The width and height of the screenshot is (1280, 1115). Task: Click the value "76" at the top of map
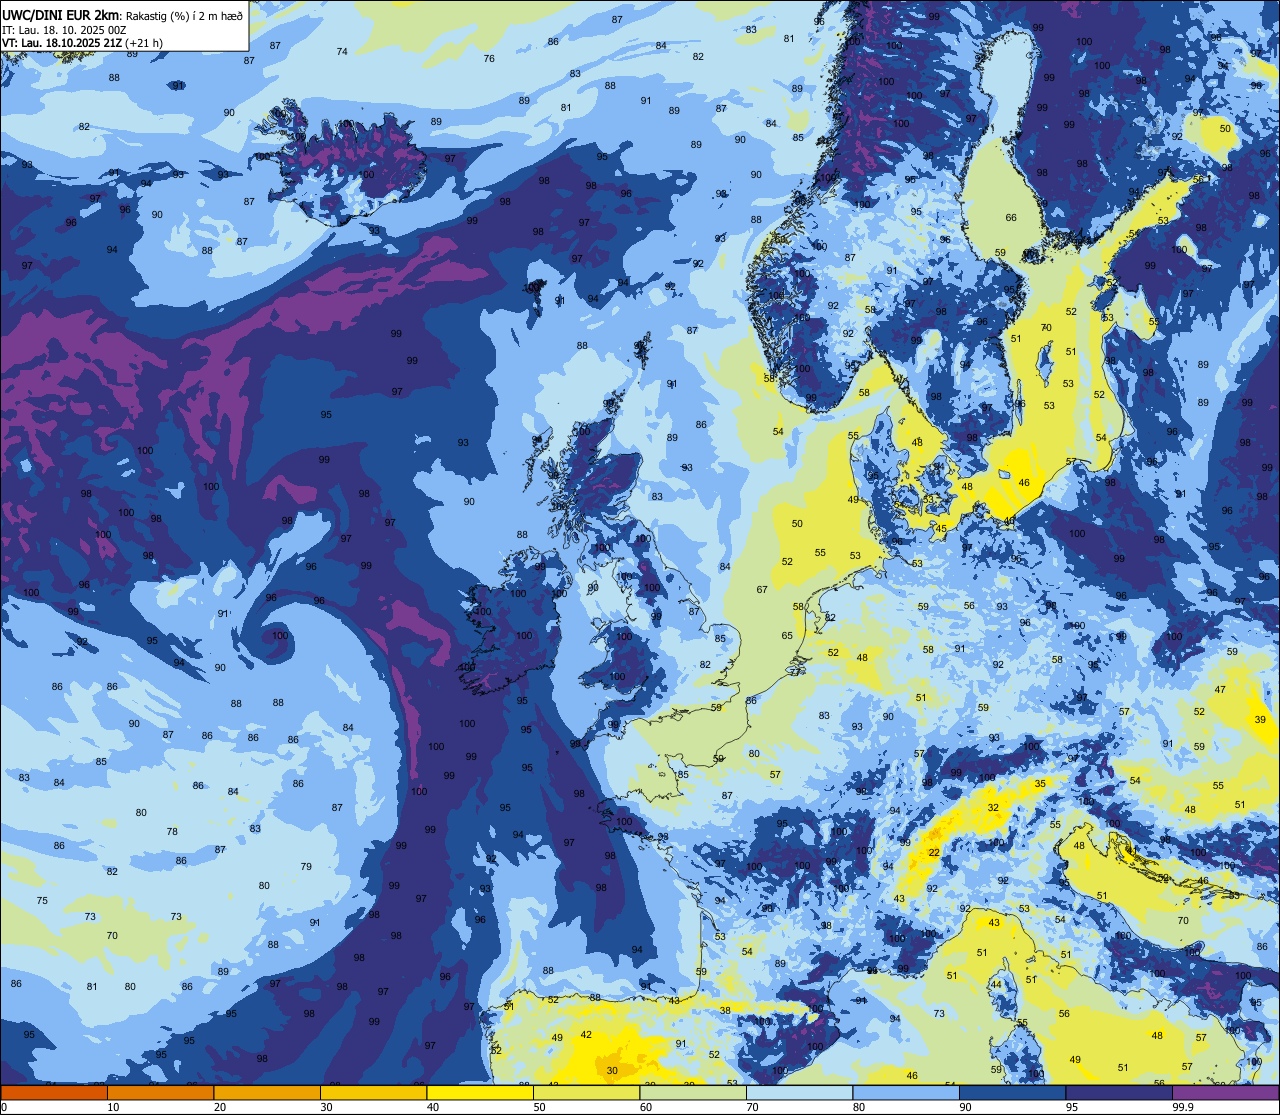[489, 59]
